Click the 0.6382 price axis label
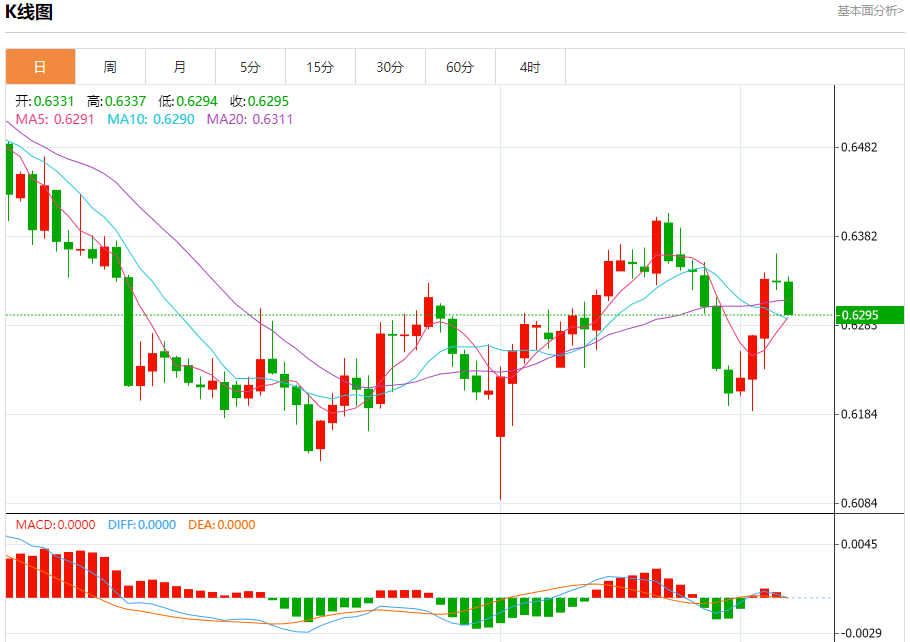 [x=859, y=236]
